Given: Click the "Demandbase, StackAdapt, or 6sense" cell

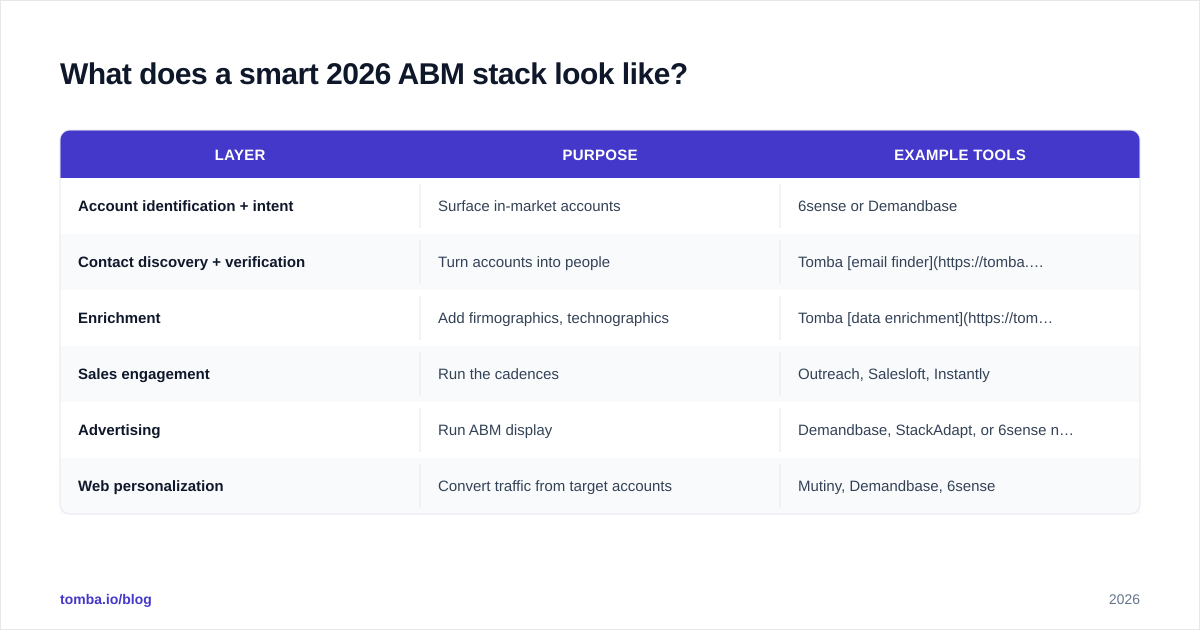Looking at the screenshot, I should pos(960,430).
